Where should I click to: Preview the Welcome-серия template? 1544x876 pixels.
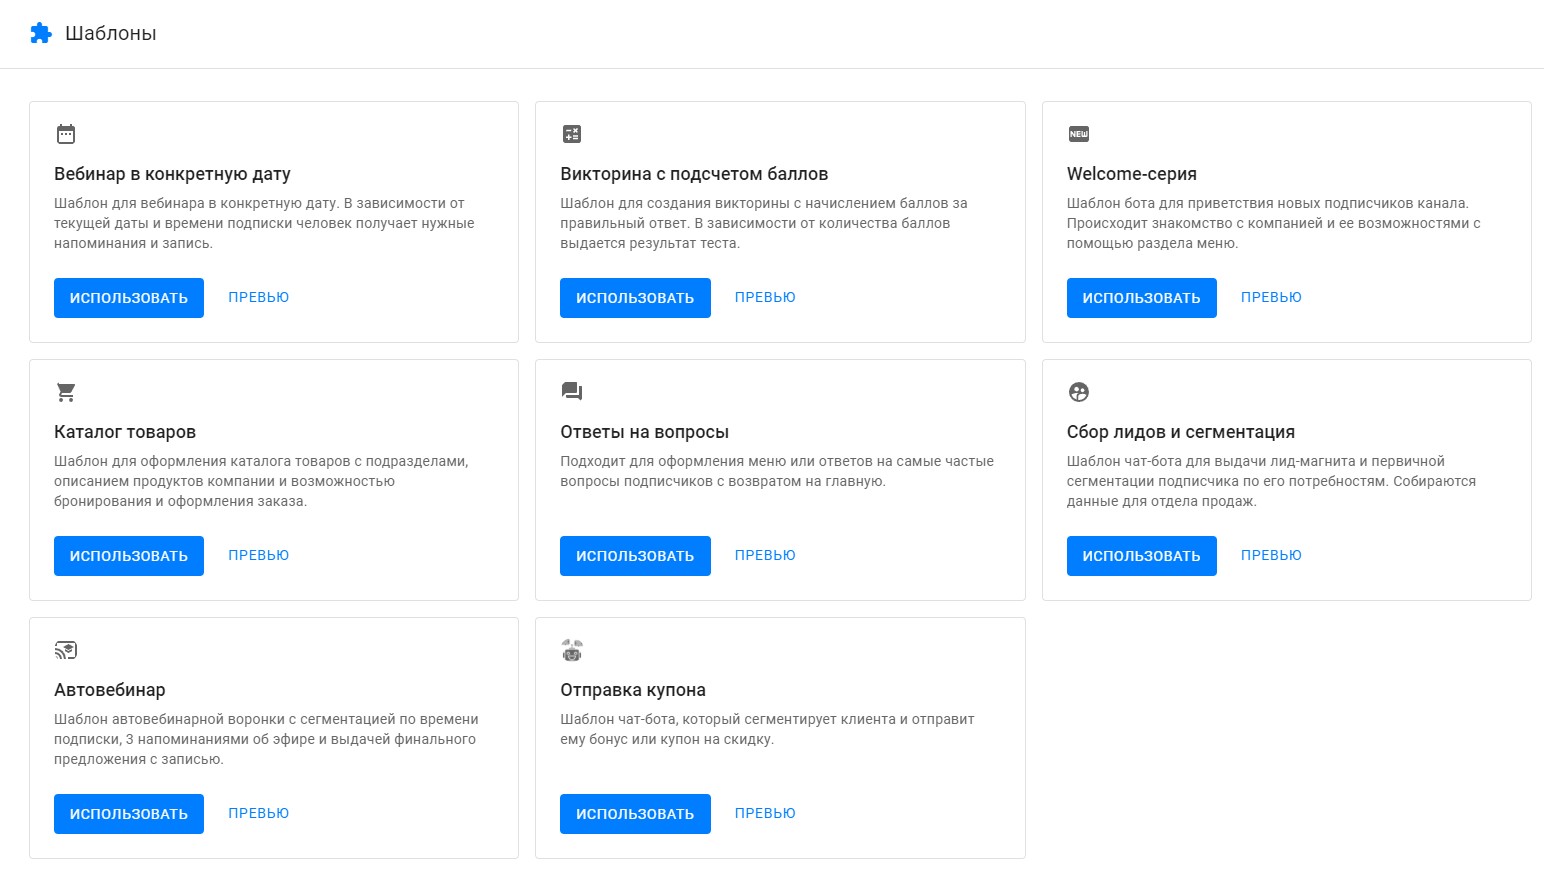1271,297
